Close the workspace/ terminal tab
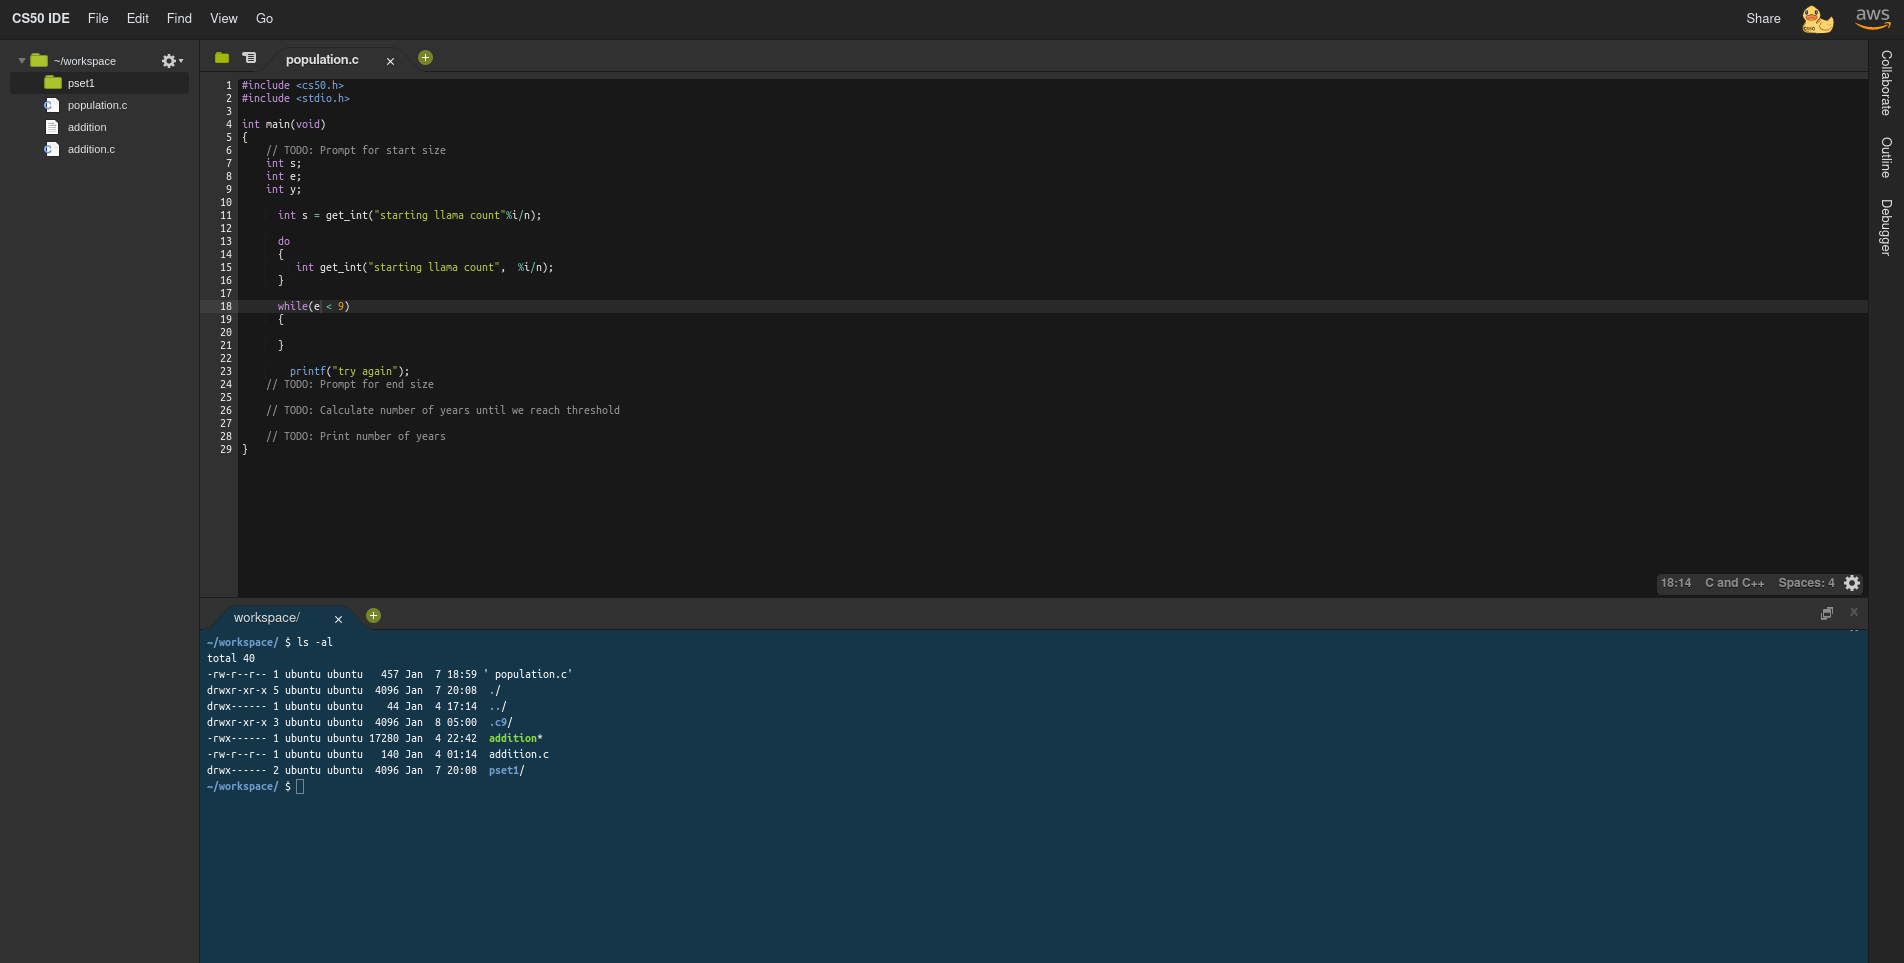This screenshot has height=963, width=1904. (x=338, y=619)
